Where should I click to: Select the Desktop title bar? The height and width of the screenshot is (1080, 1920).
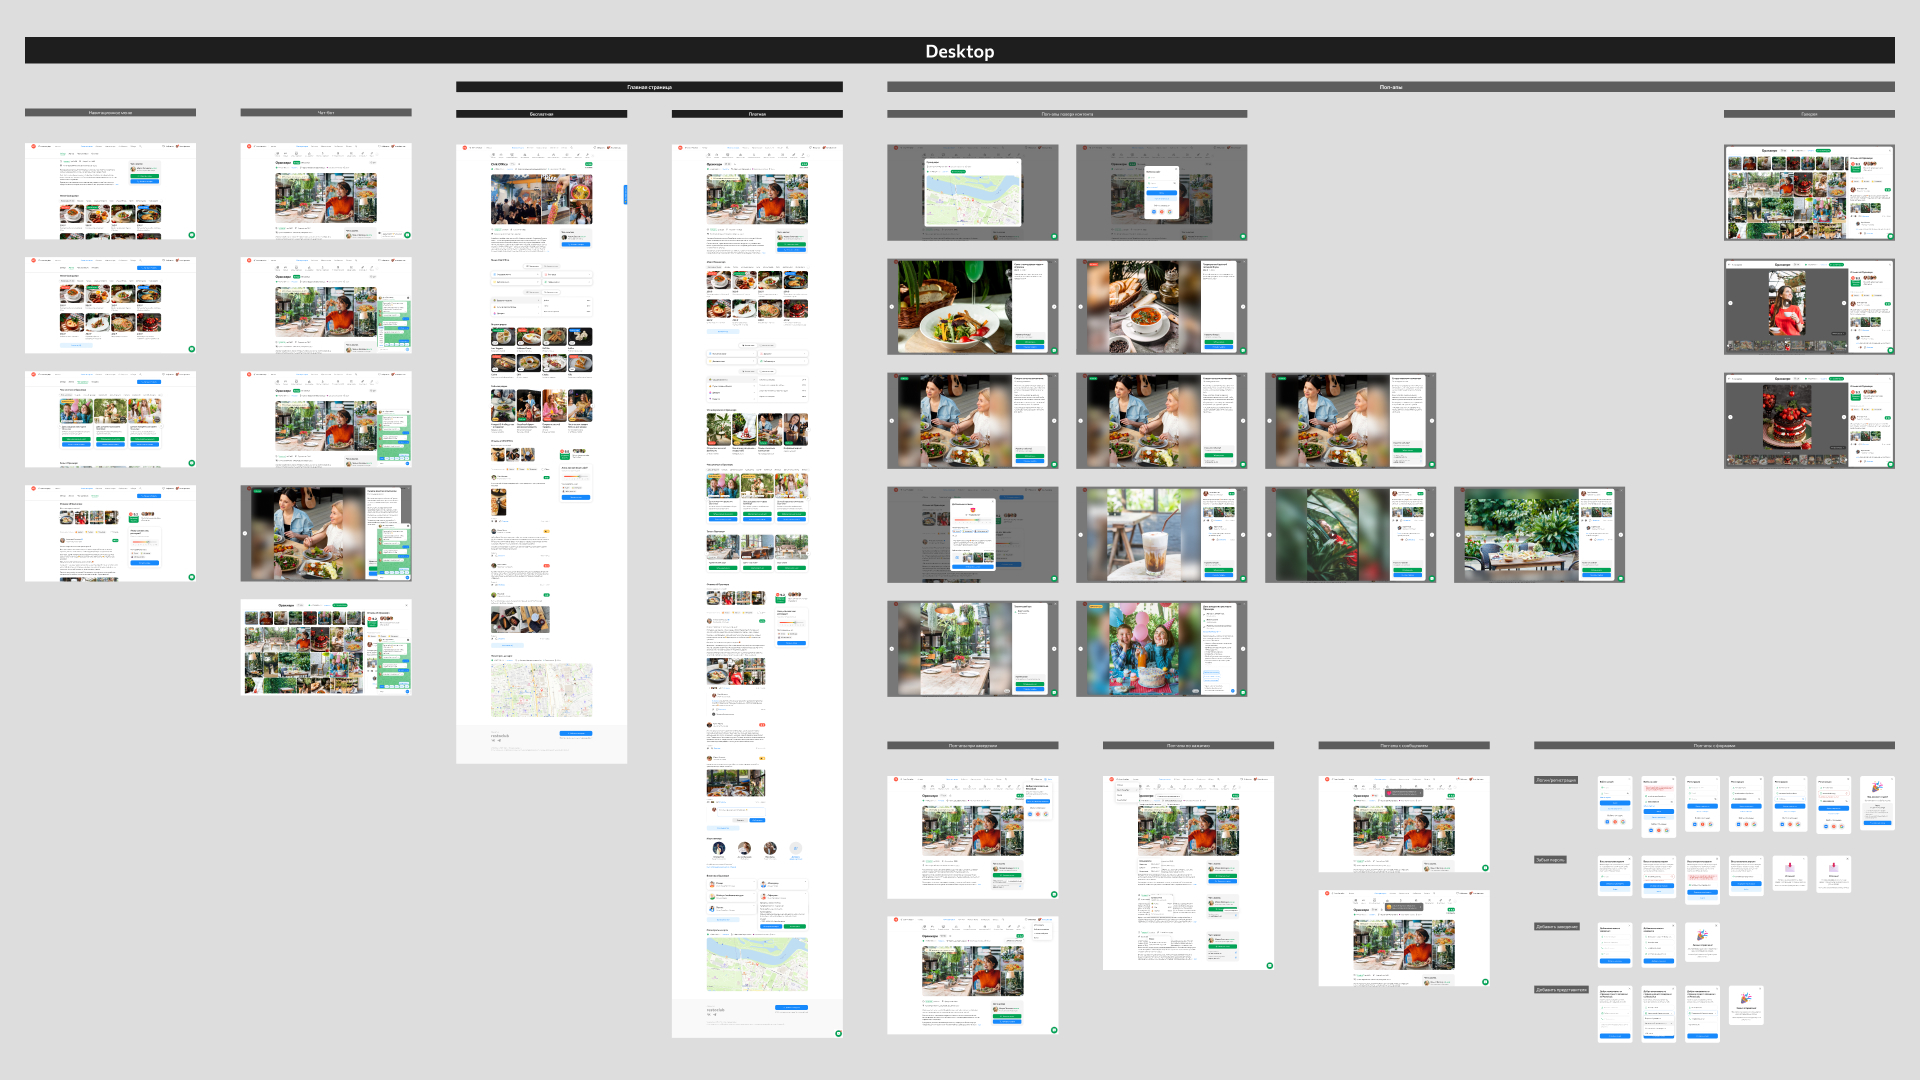pyautogui.click(x=959, y=51)
